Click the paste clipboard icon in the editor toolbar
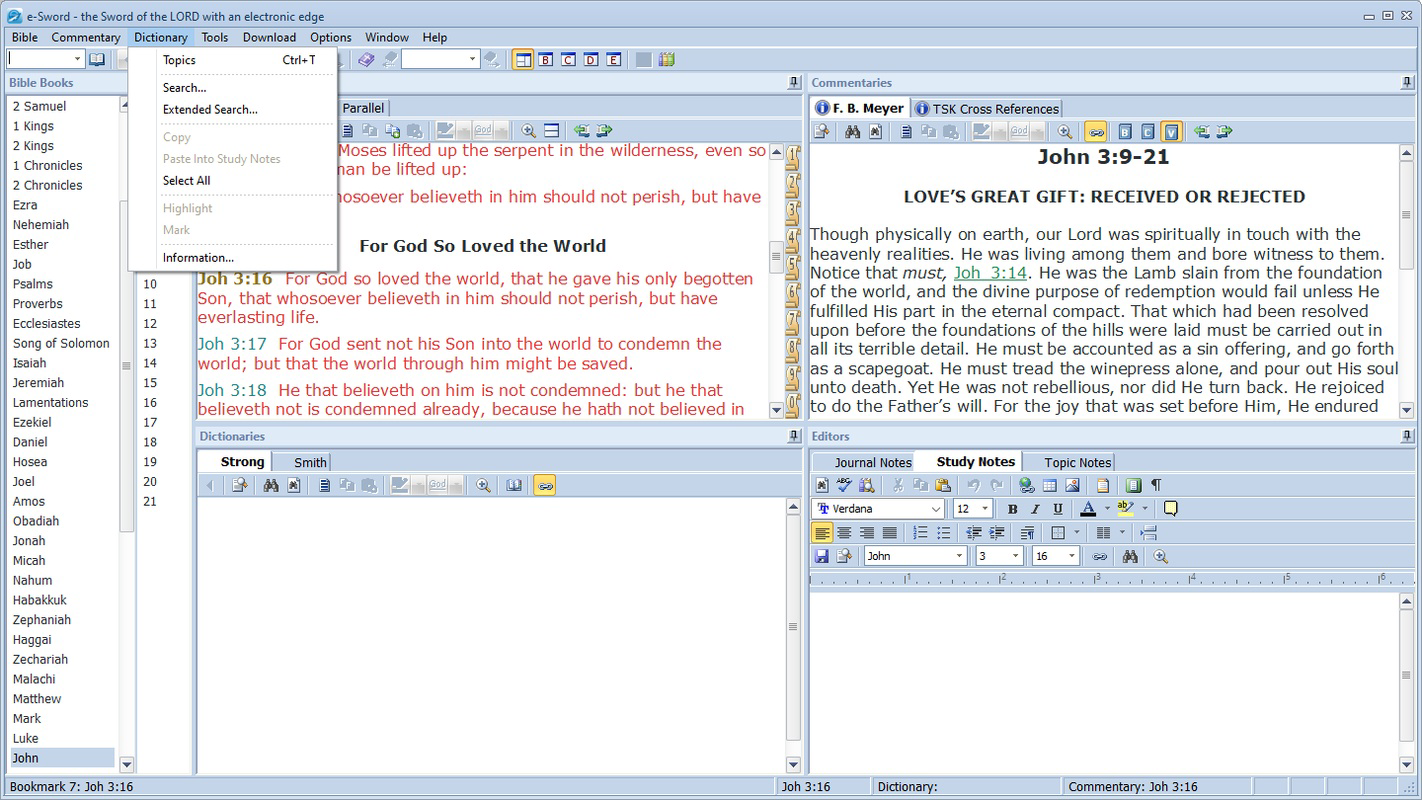 (943, 485)
